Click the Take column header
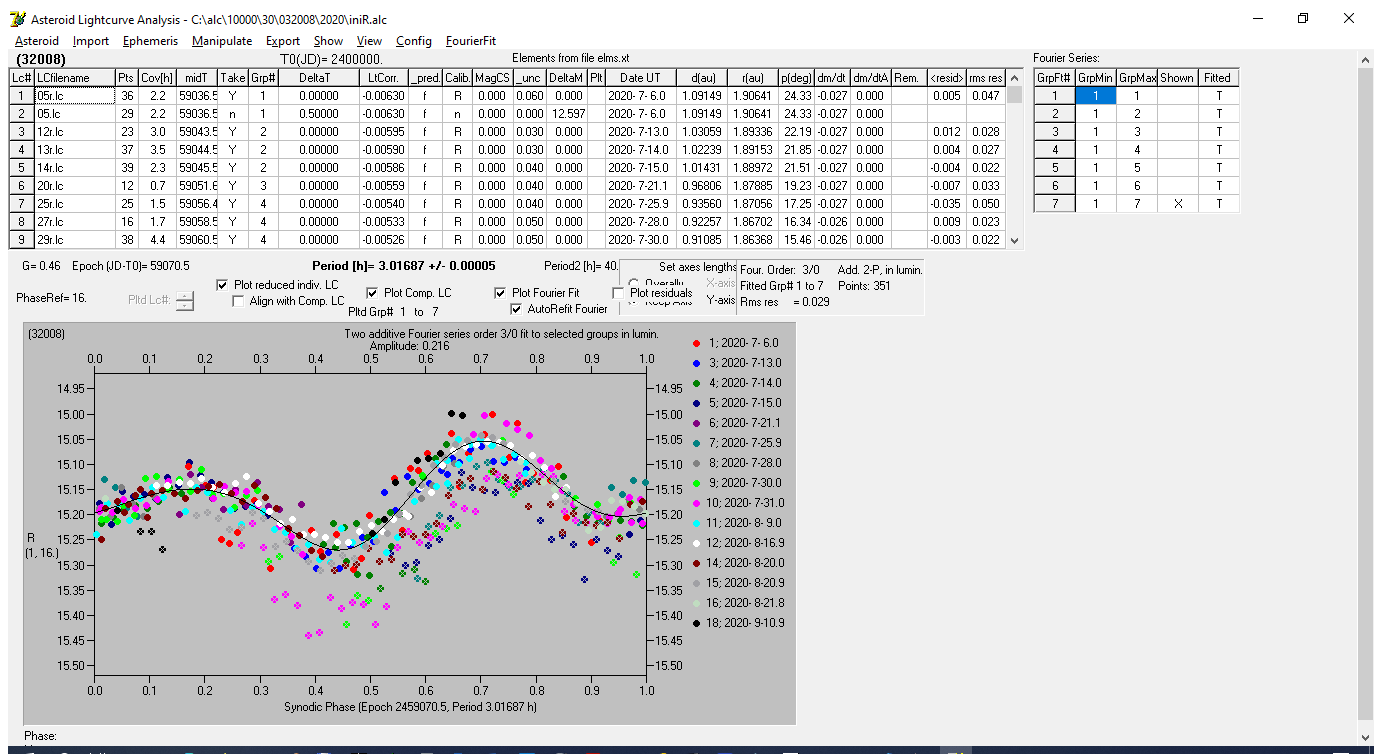Screen dimensions: 1382x754 coord(232,78)
